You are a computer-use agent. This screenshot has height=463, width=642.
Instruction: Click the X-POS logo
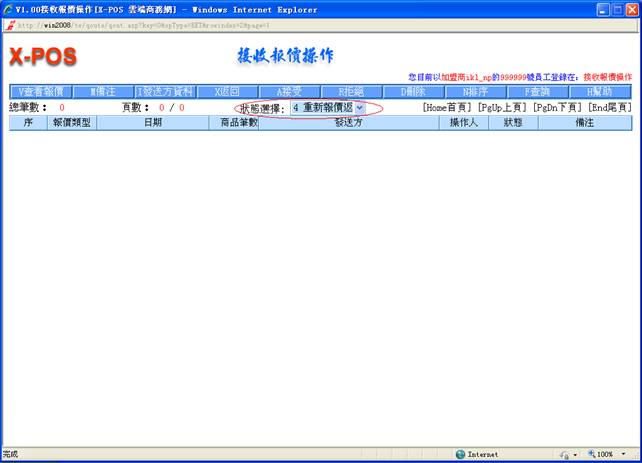coord(42,54)
